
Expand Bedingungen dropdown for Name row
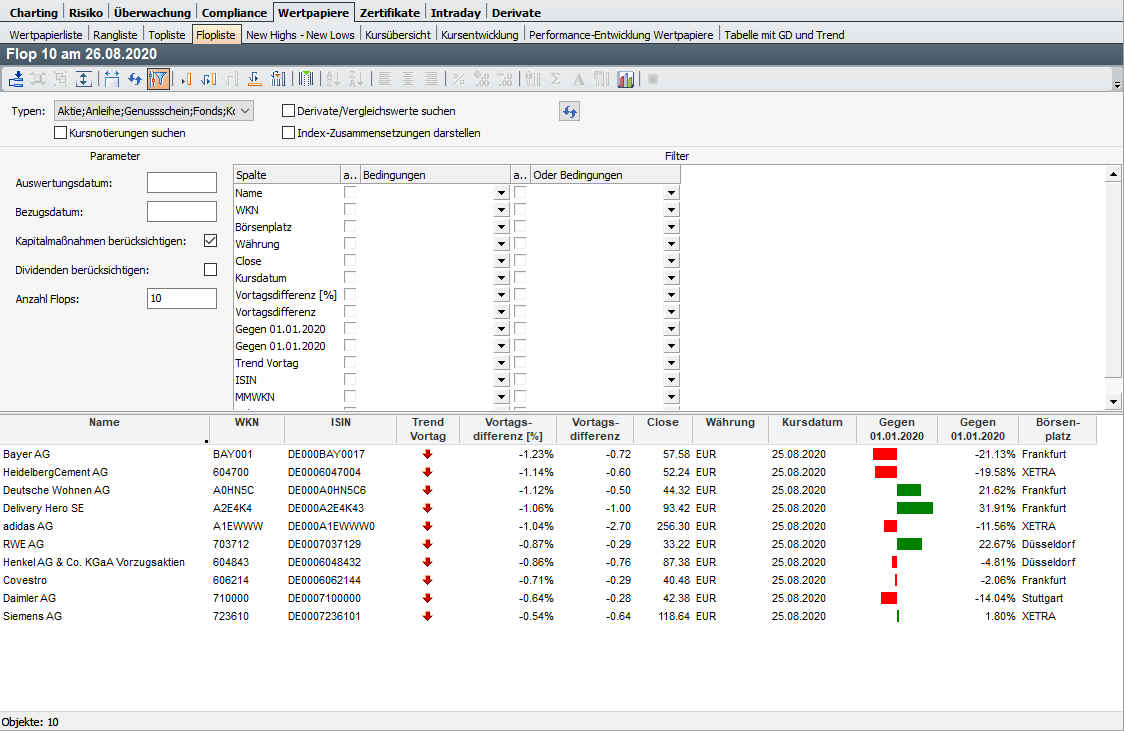point(500,193)
